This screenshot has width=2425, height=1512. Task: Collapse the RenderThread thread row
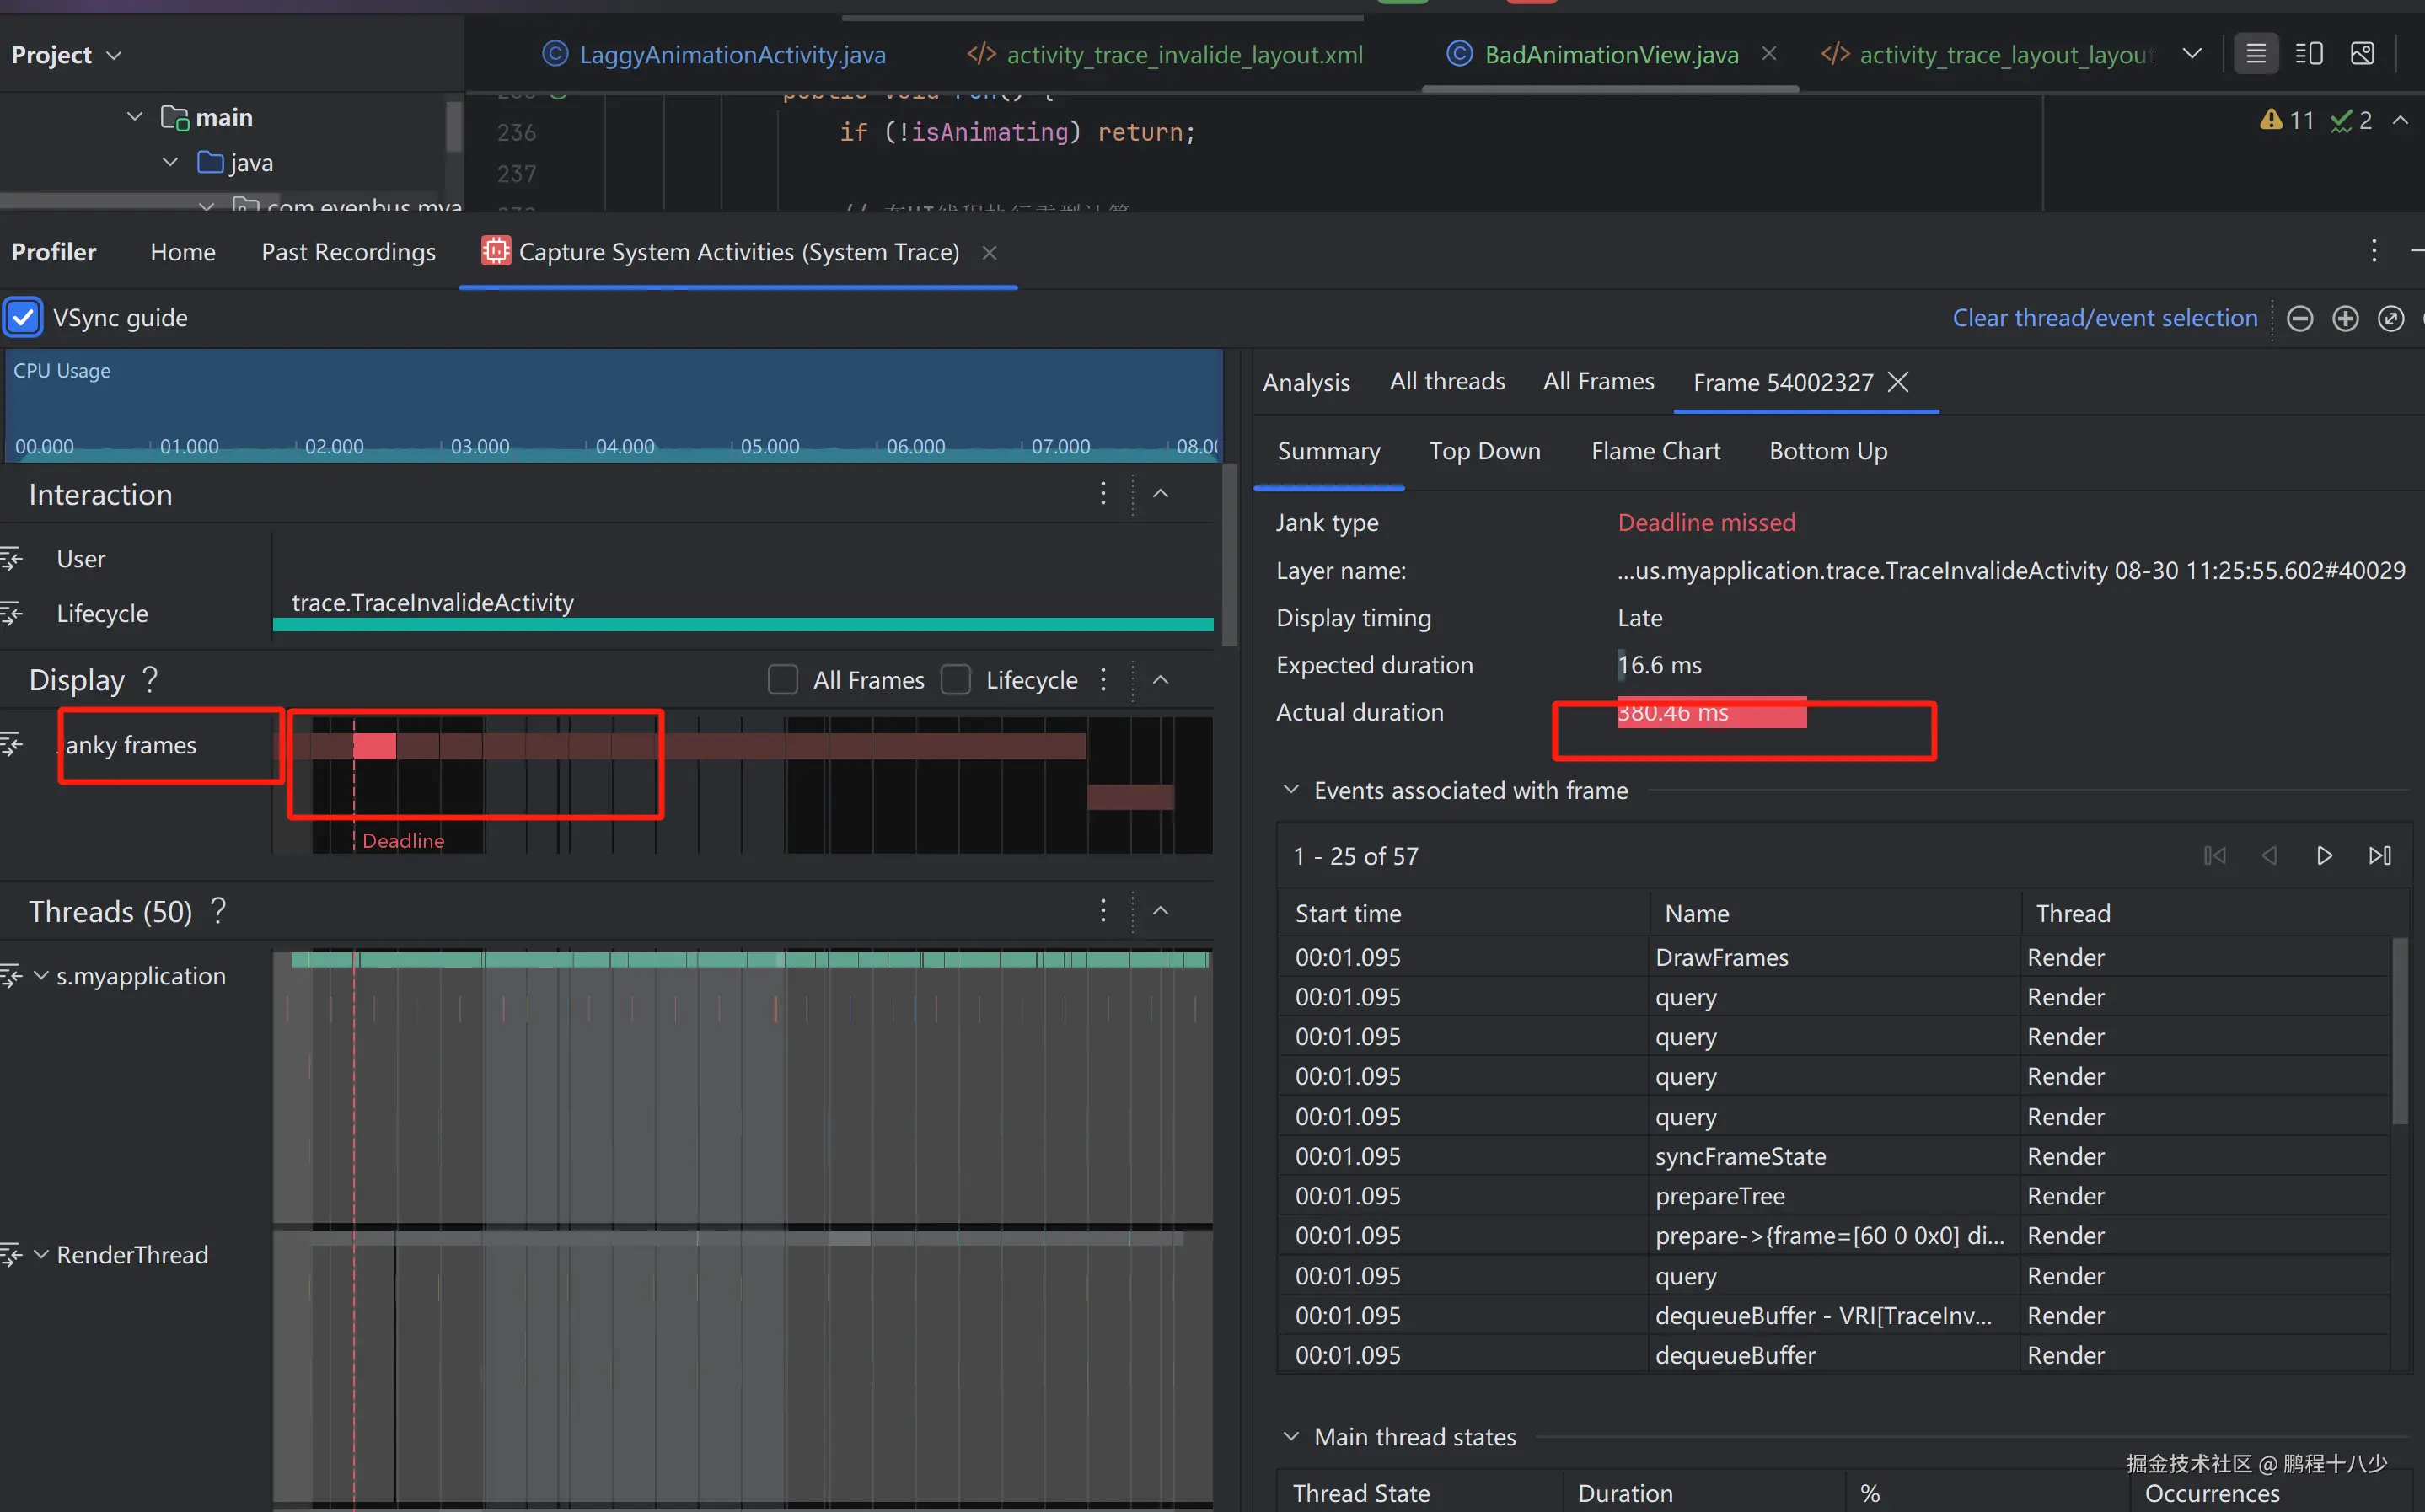coord(41,1254)
